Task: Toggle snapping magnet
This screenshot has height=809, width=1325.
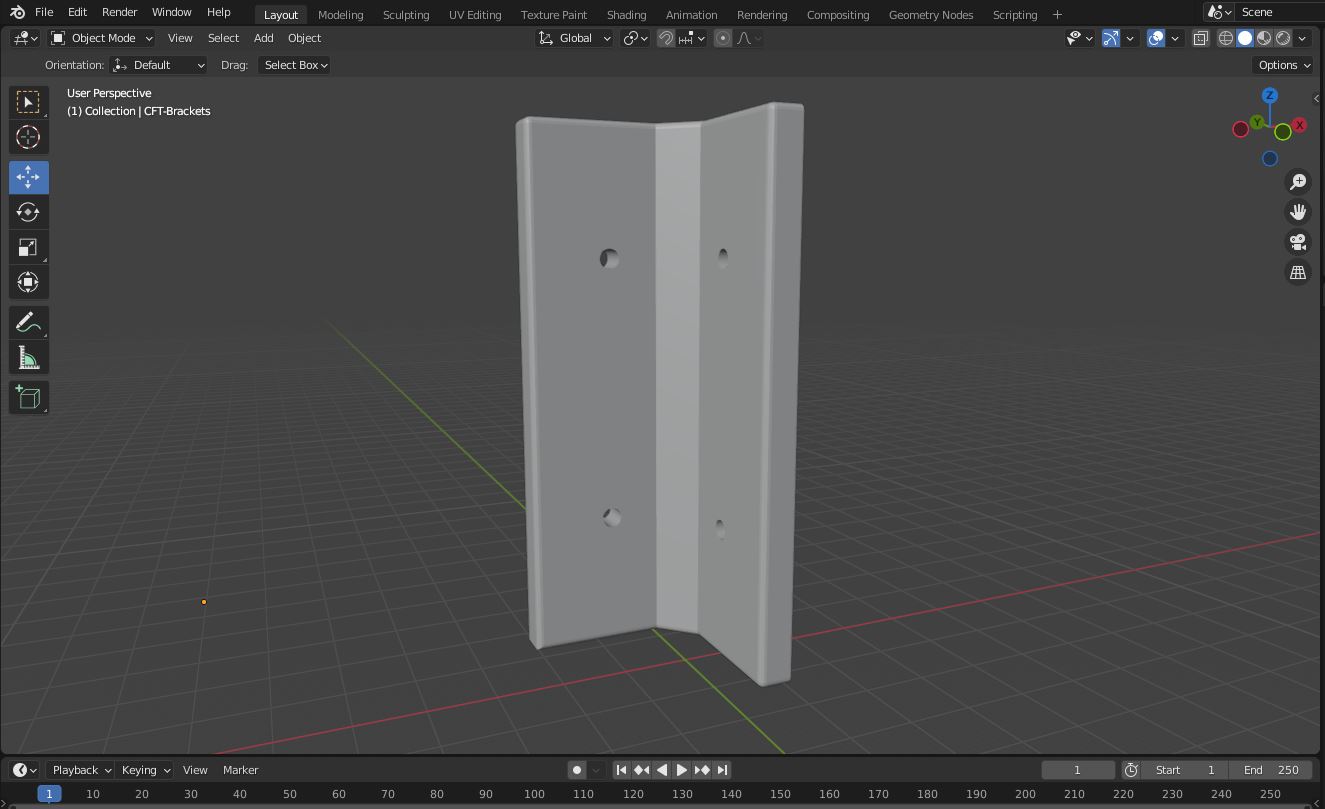Action: (x=666, y=38)
